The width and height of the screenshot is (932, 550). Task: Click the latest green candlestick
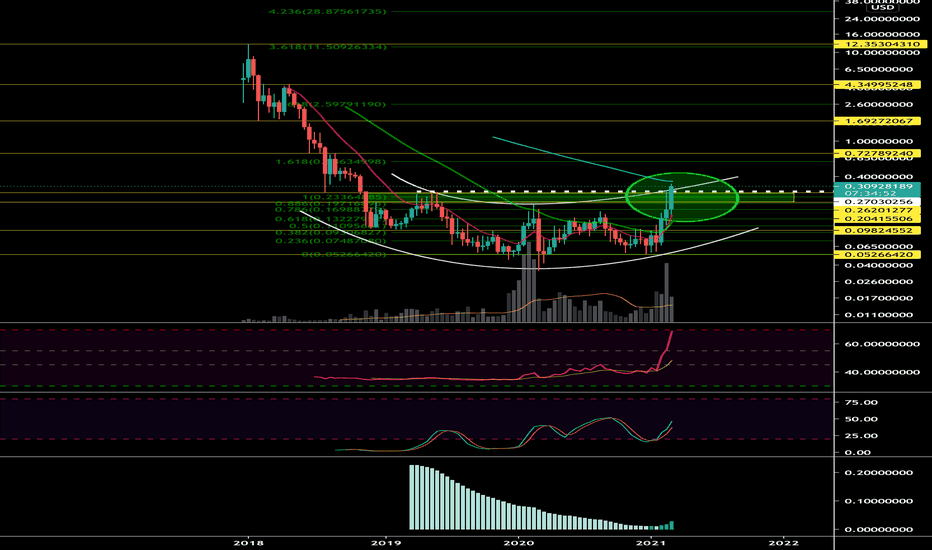click(x=672, y=198)
